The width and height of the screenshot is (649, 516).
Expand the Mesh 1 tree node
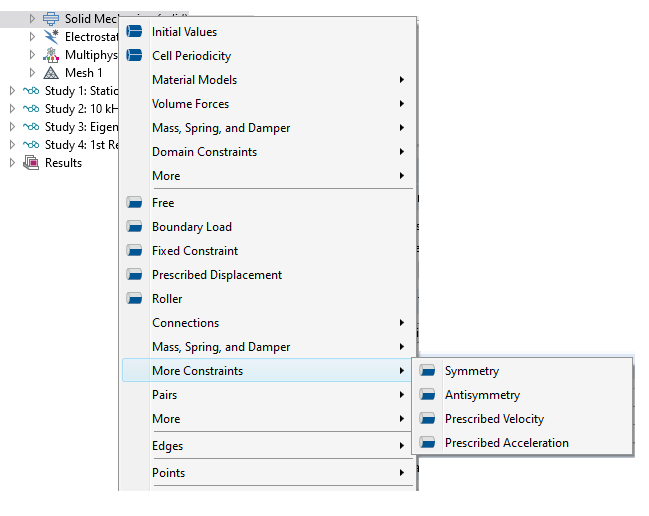[32, 73]
